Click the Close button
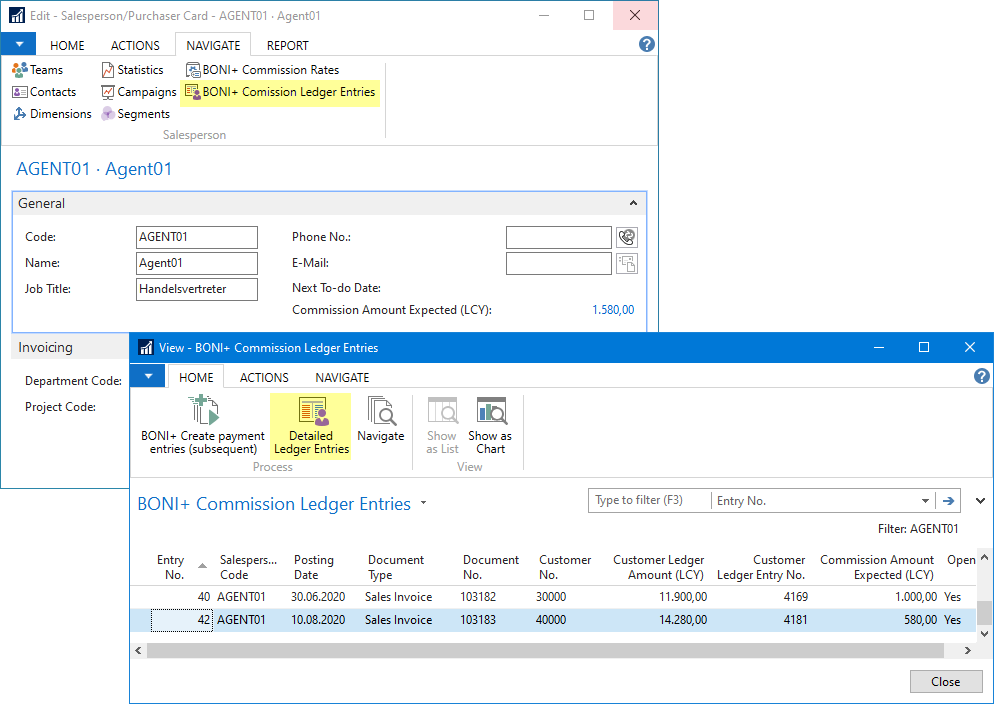 tap(945, 682)
